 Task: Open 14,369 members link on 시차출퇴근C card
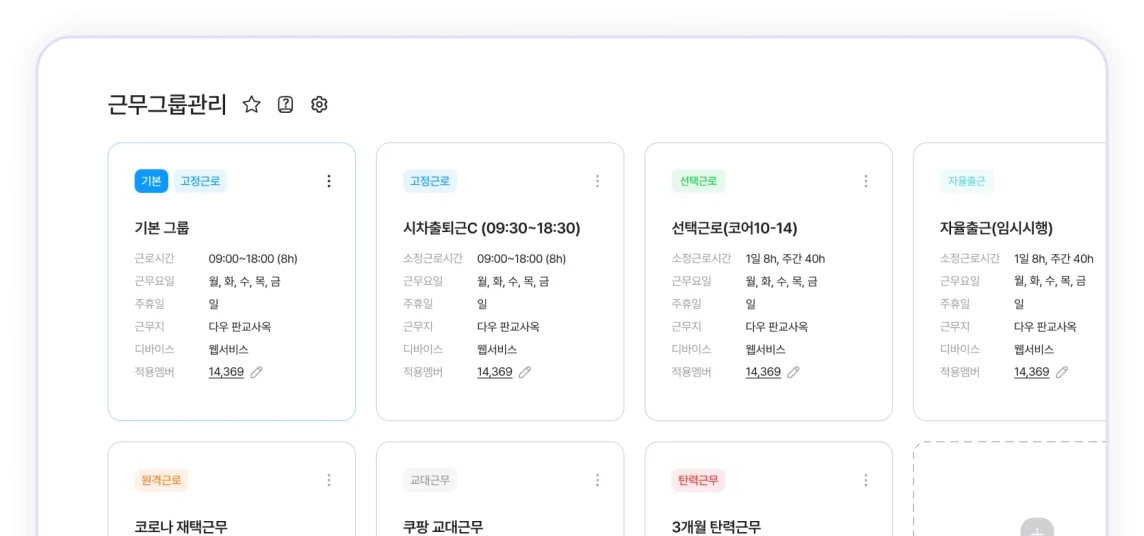pos(495,372)
